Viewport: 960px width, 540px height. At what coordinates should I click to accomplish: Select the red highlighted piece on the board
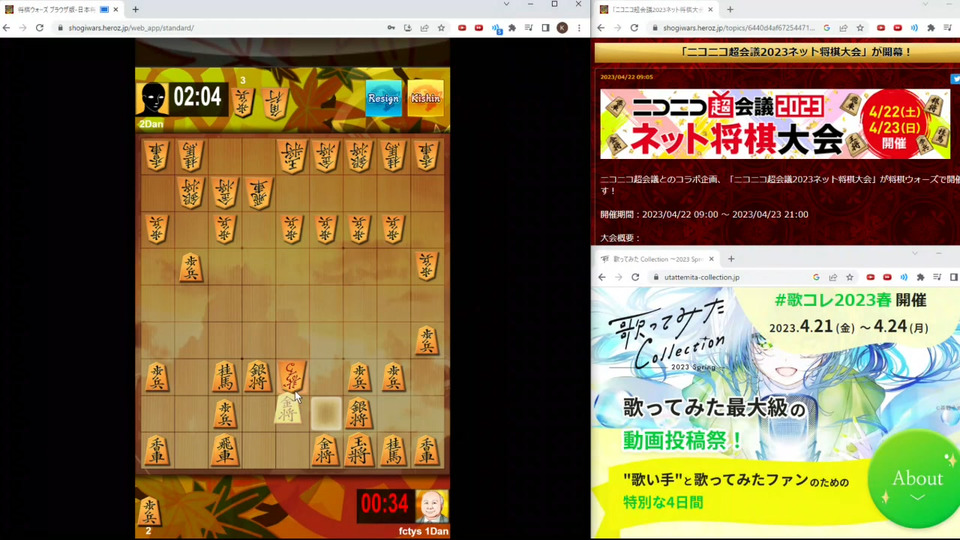[291, 376]
